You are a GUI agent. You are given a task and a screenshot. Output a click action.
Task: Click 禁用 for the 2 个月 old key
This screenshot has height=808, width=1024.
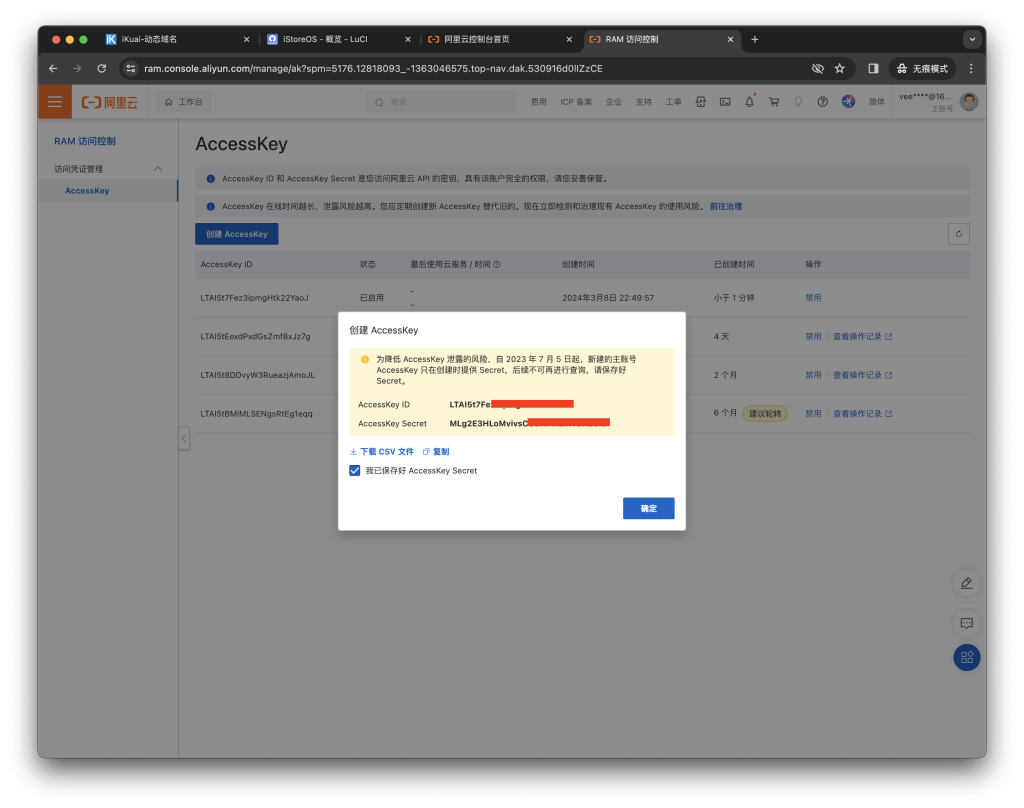(x=813, y=375)
